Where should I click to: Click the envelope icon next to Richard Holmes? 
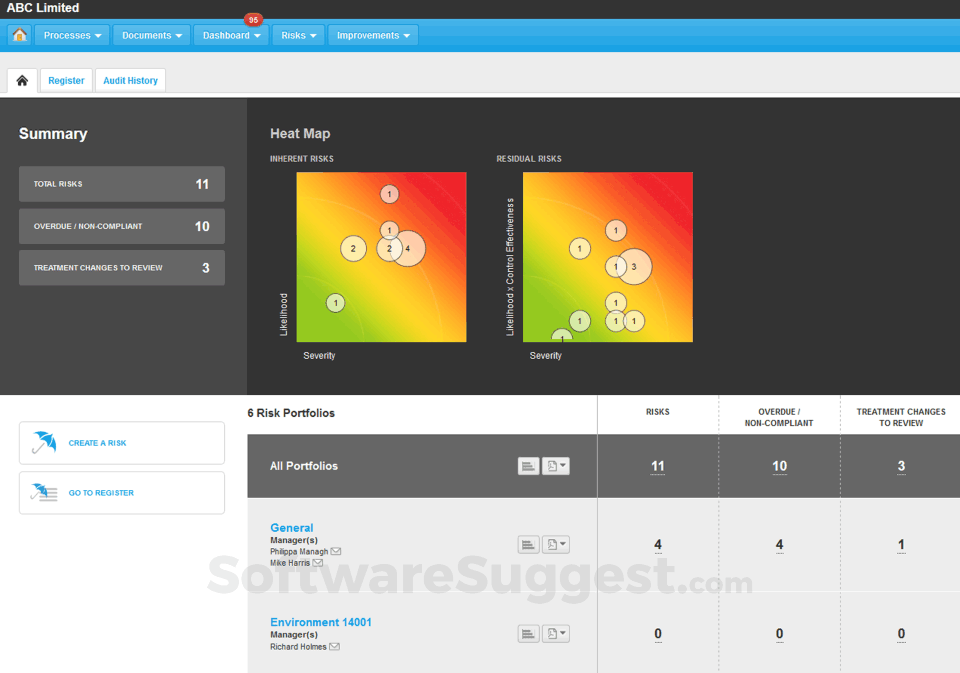coord(334,646)
